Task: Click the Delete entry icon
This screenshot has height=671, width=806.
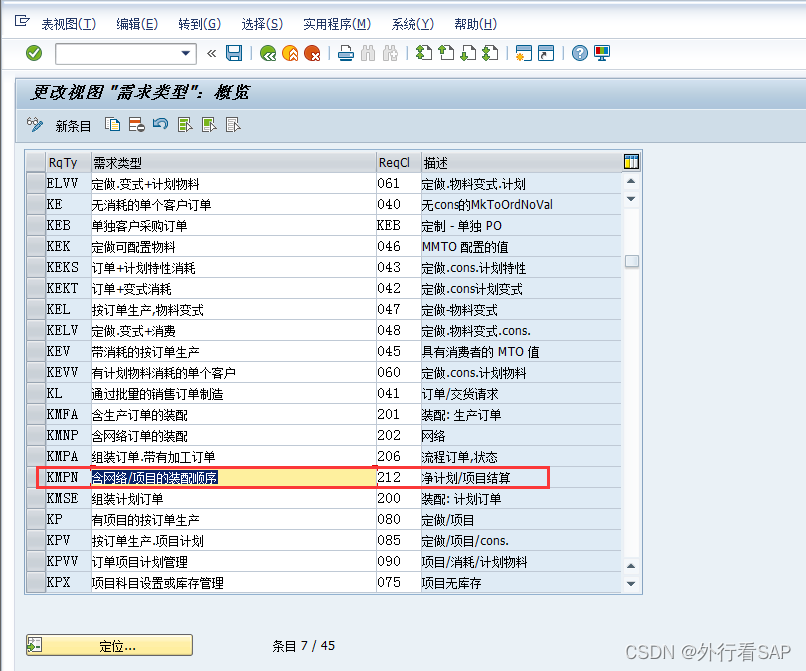Action: (x=137, y=124)
